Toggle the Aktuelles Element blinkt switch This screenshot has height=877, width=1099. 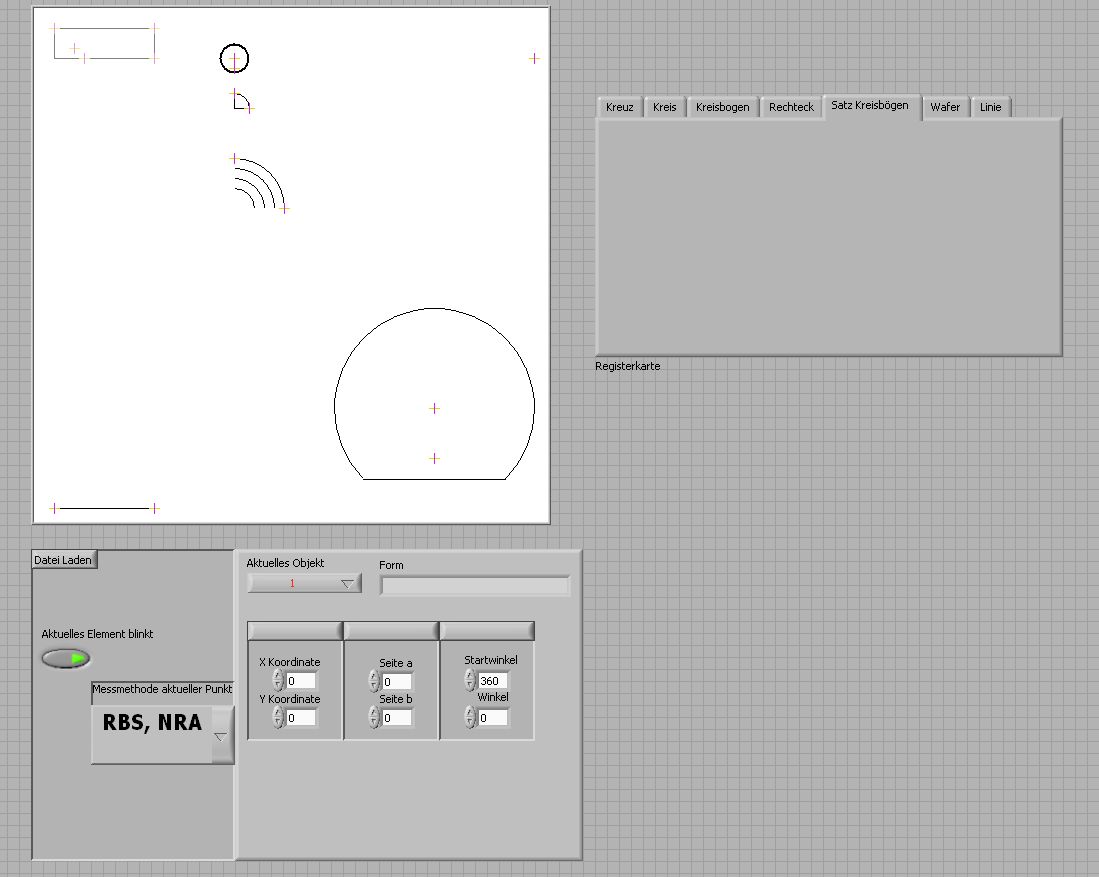[x=66, y=658]
